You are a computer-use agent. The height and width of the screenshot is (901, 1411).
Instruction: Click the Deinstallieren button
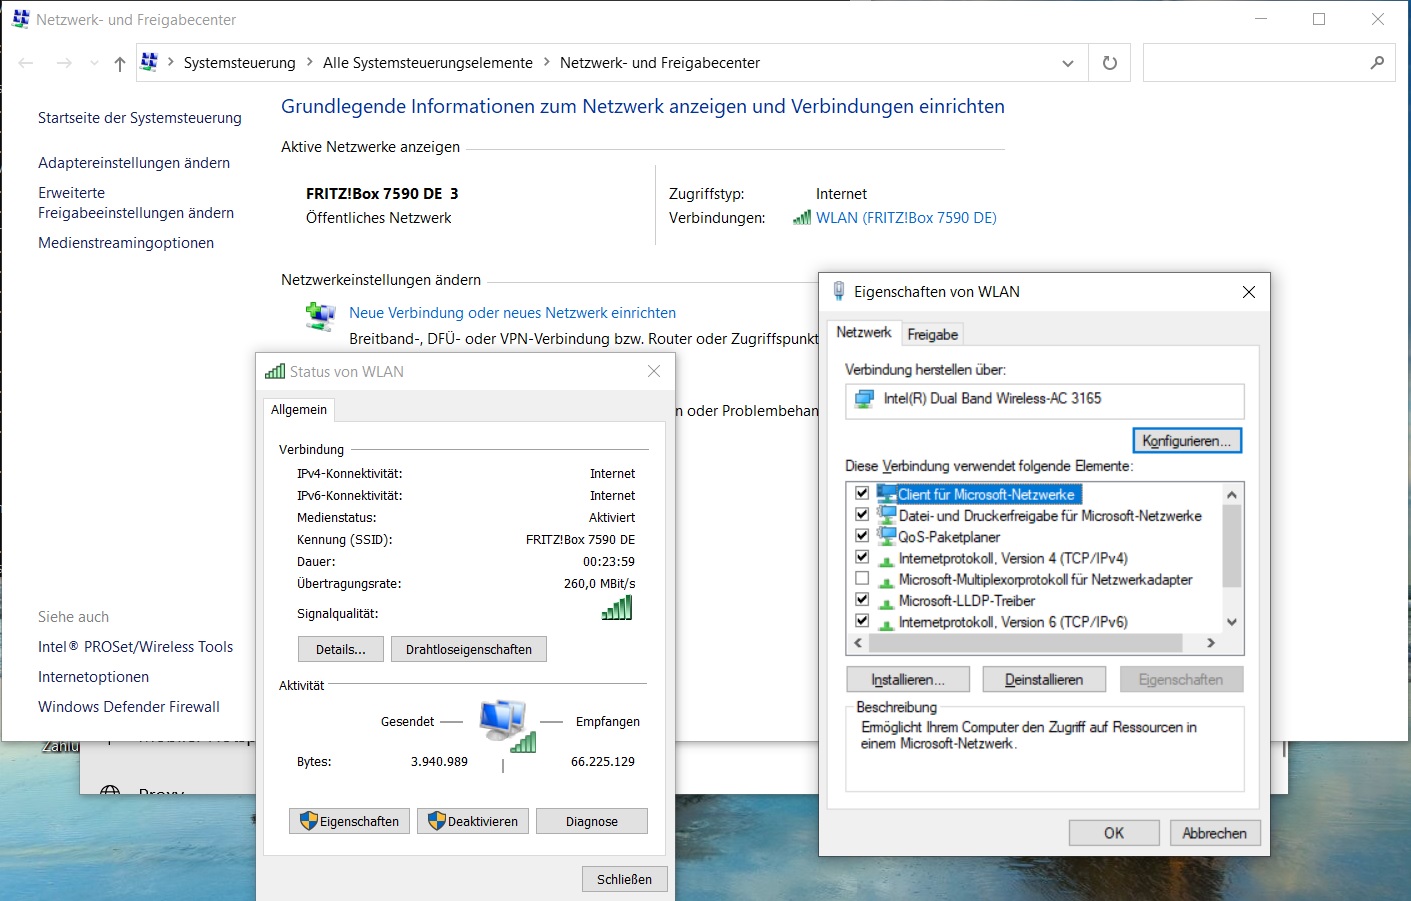[x=1044, y=680]
